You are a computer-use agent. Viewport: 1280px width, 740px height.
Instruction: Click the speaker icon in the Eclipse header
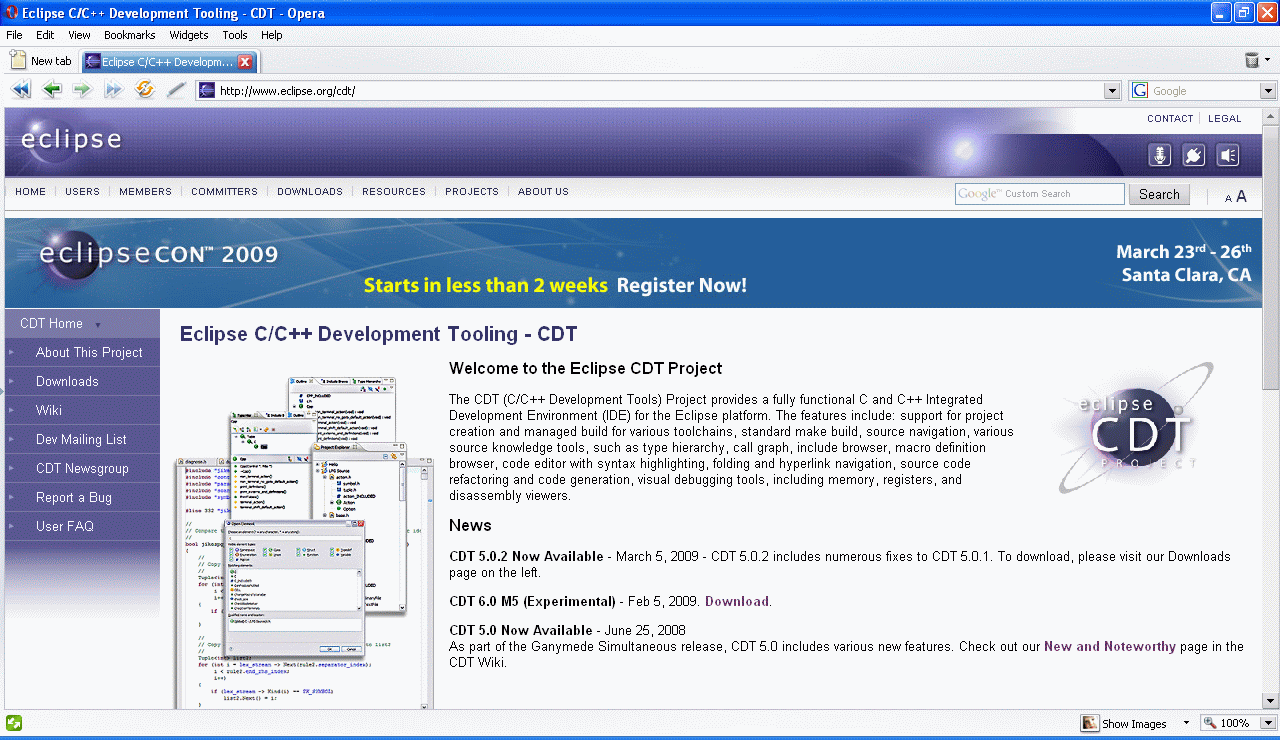point(1228,155)
